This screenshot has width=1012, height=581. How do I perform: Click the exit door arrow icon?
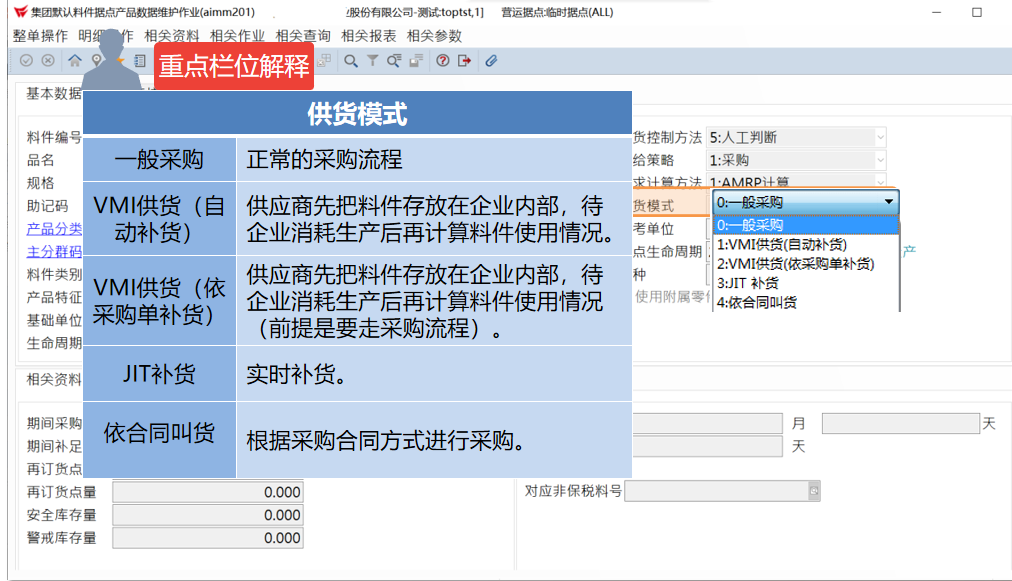click(464, 61)
